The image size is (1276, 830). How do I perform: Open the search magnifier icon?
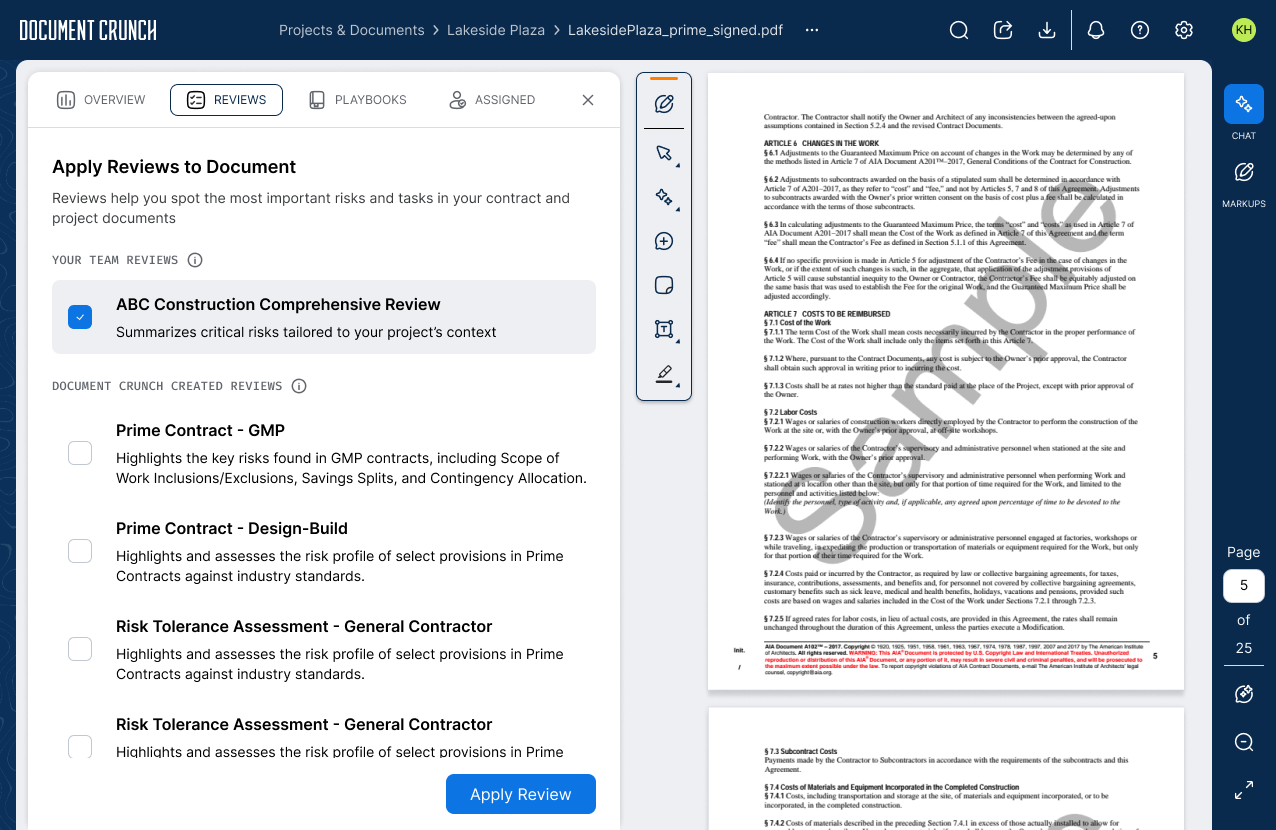click(959, 30)
